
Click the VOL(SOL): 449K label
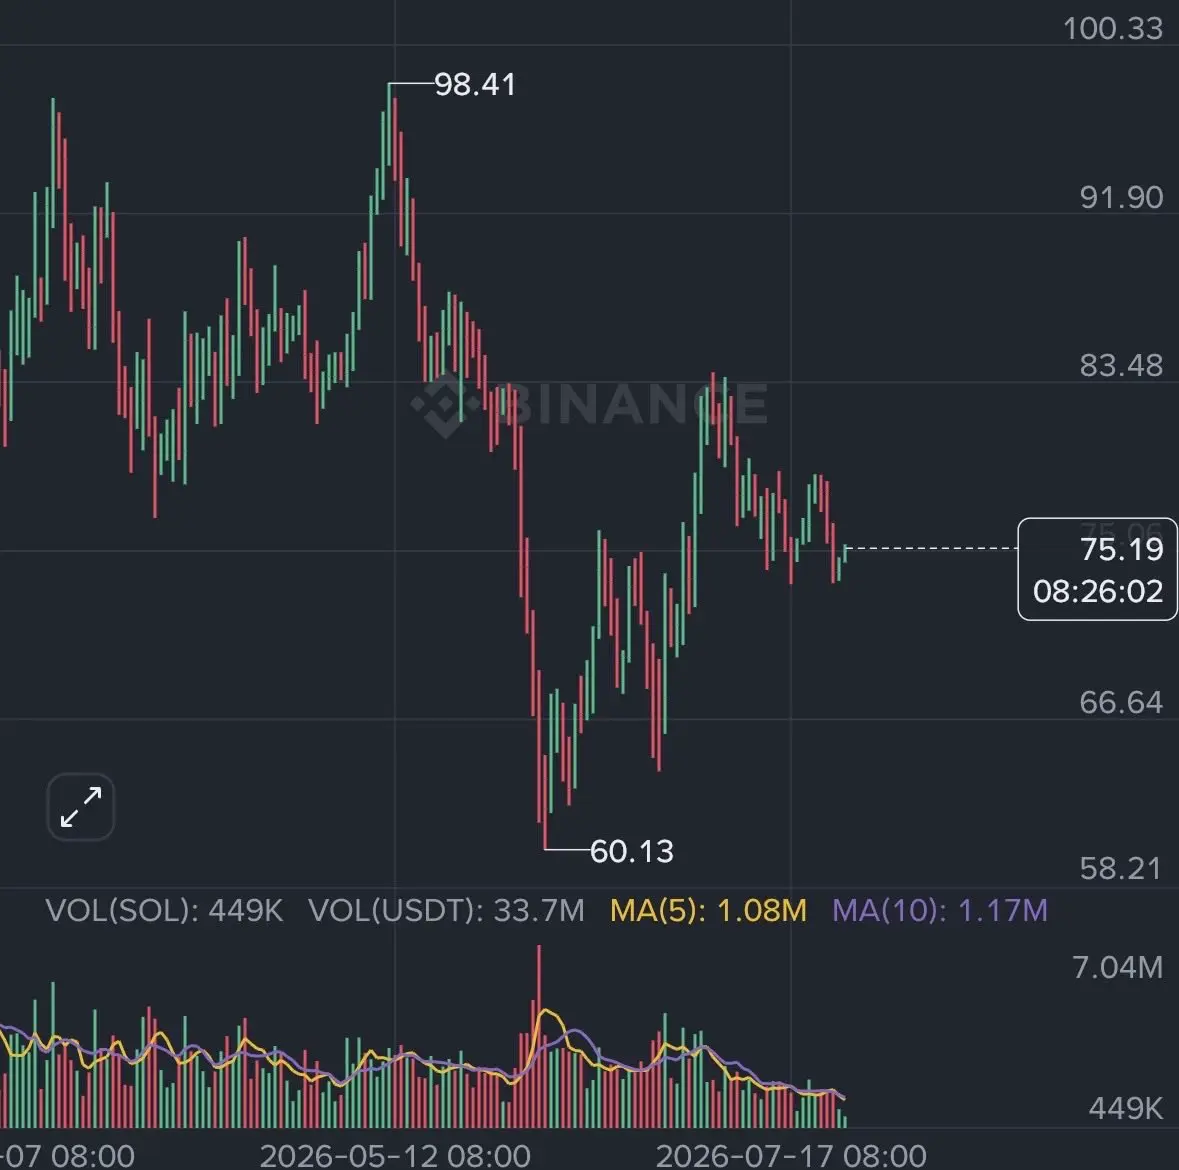165,911
